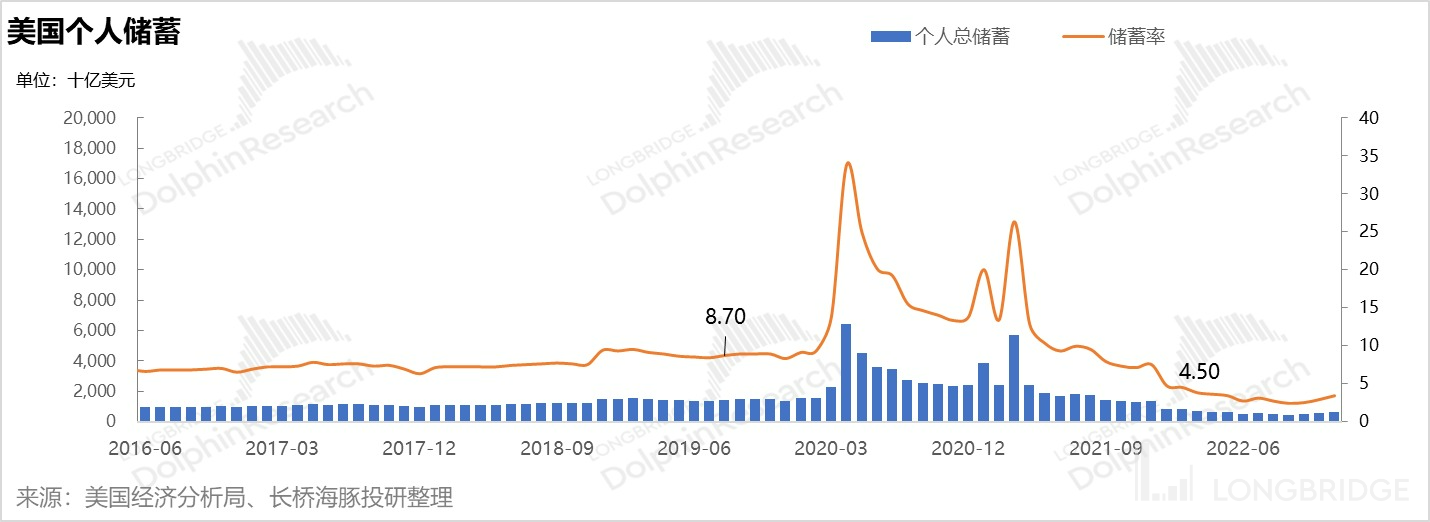
Task: Click the highest peak of the orange line
Action: click(848, 162)
